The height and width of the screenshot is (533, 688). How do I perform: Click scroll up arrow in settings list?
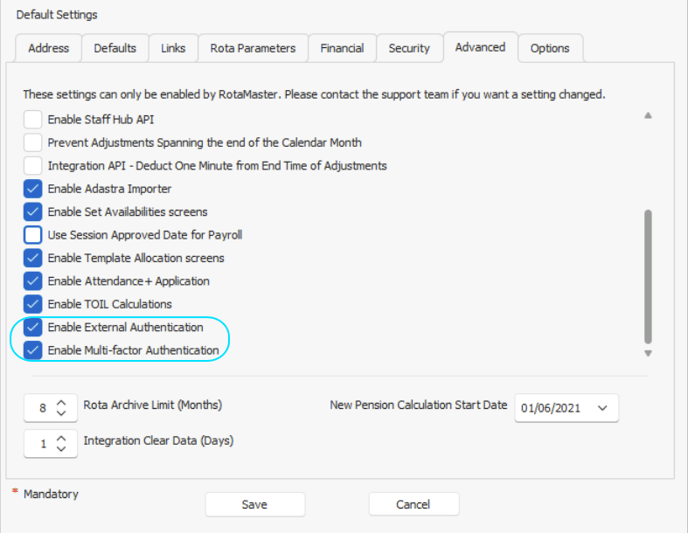648,115
